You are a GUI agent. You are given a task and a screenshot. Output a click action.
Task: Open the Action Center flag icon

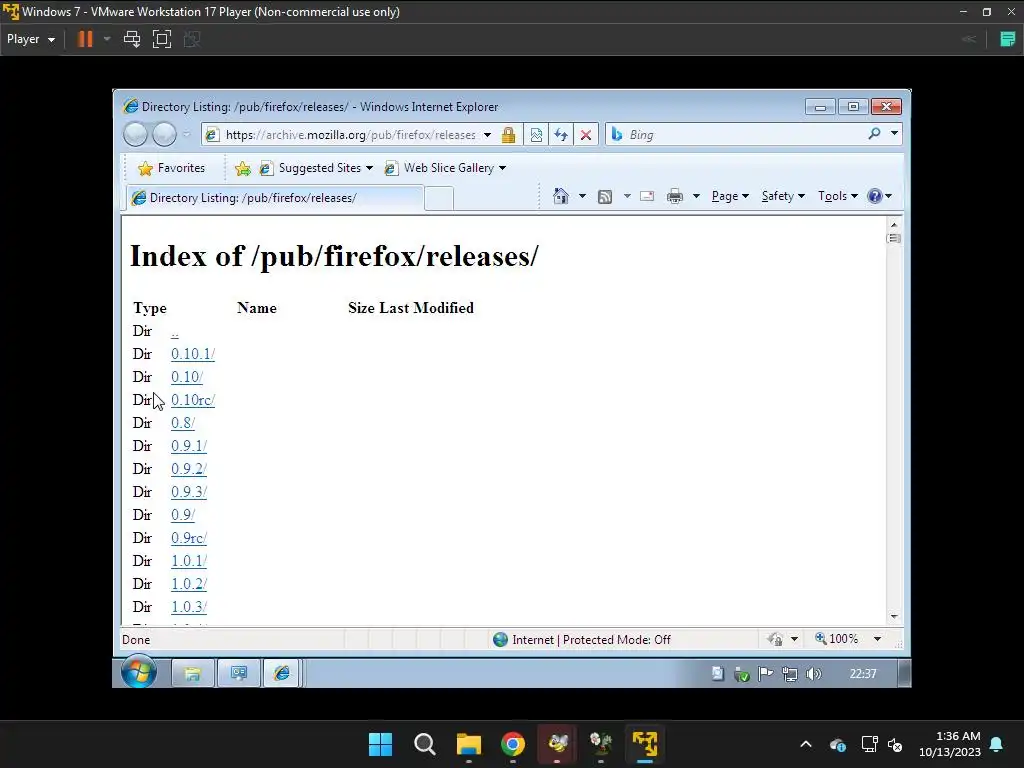point(765,674)
